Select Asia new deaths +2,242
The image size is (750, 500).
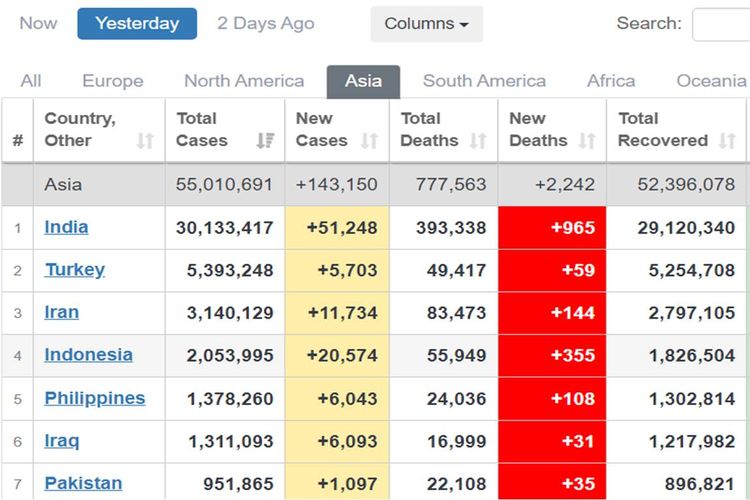(565, 185)
